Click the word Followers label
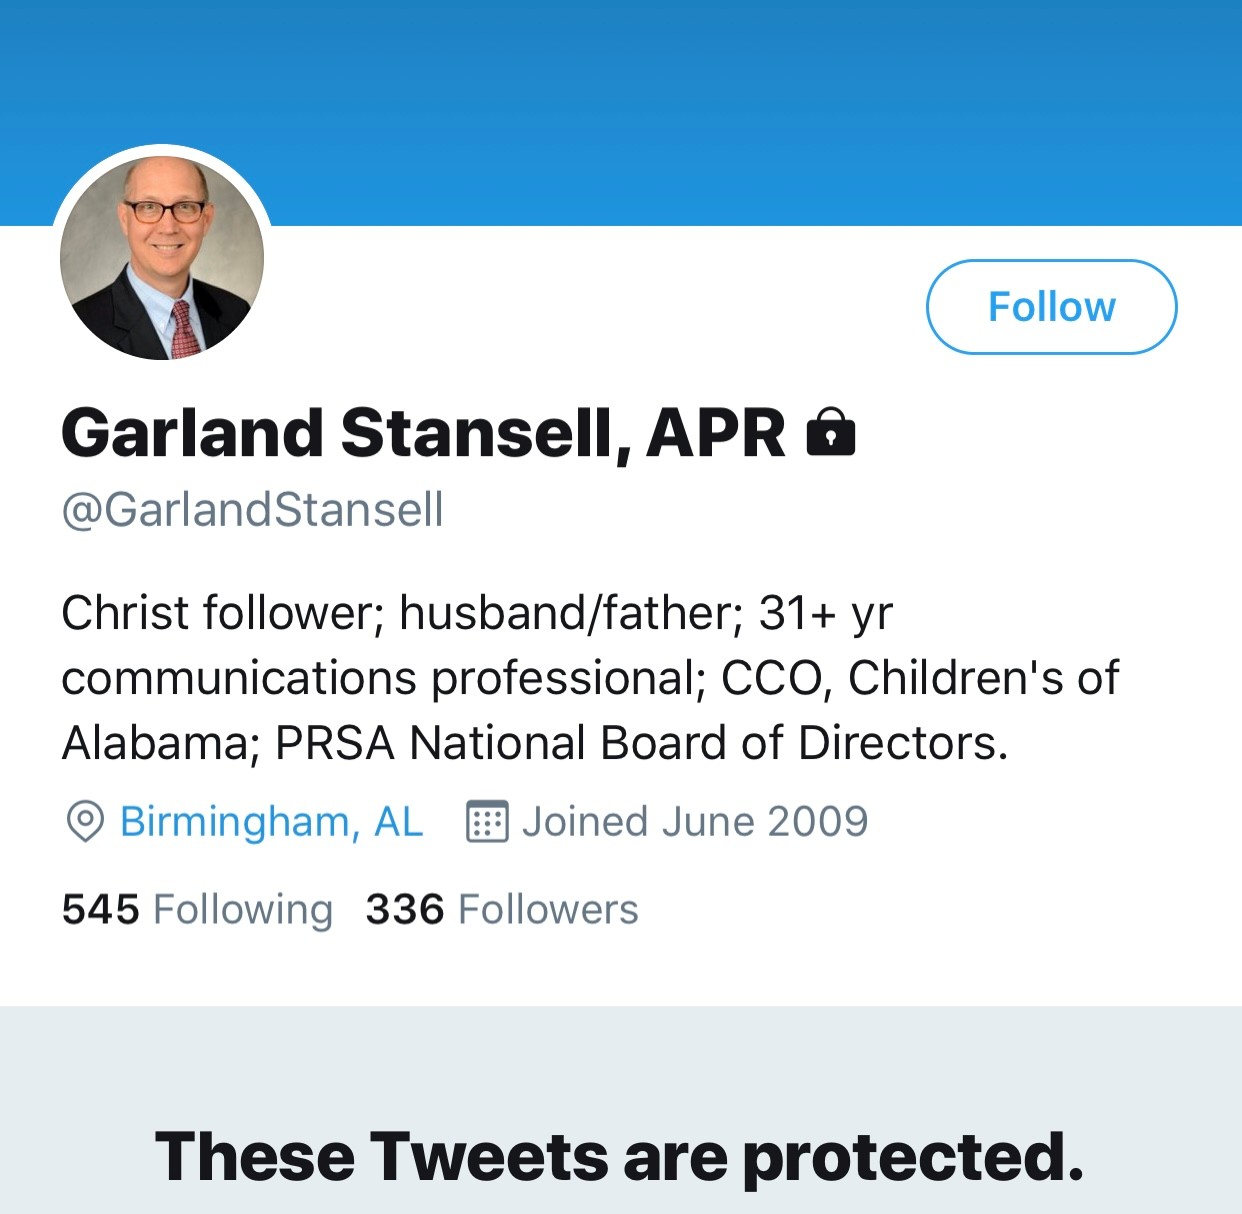Image resolution: width=1242 pixels, height=1214 pixels. 548,910
